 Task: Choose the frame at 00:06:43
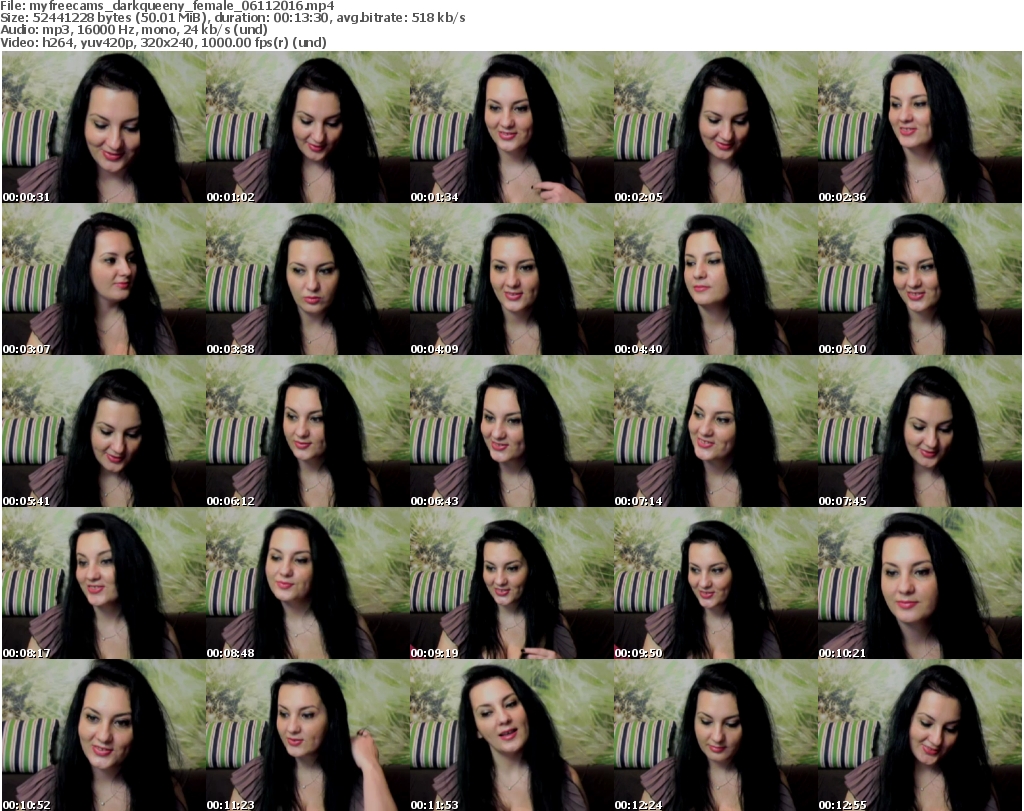point(511,432)
